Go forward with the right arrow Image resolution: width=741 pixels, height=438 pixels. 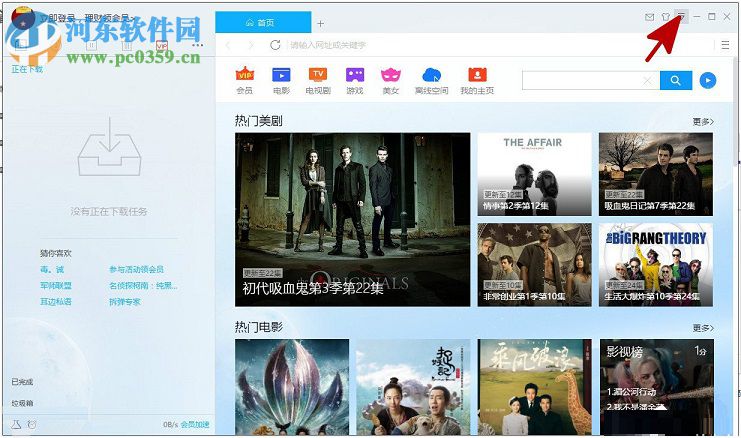[250, 45]
